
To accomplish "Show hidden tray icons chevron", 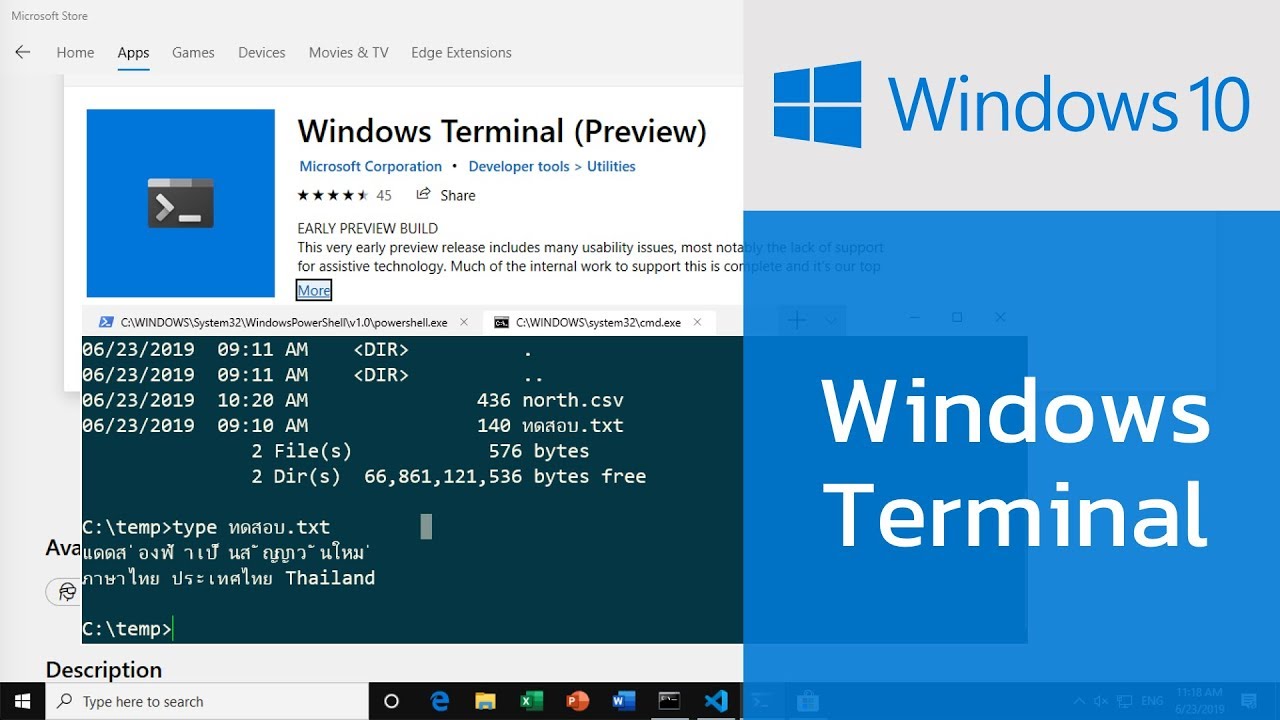I will pos(1079,701).
